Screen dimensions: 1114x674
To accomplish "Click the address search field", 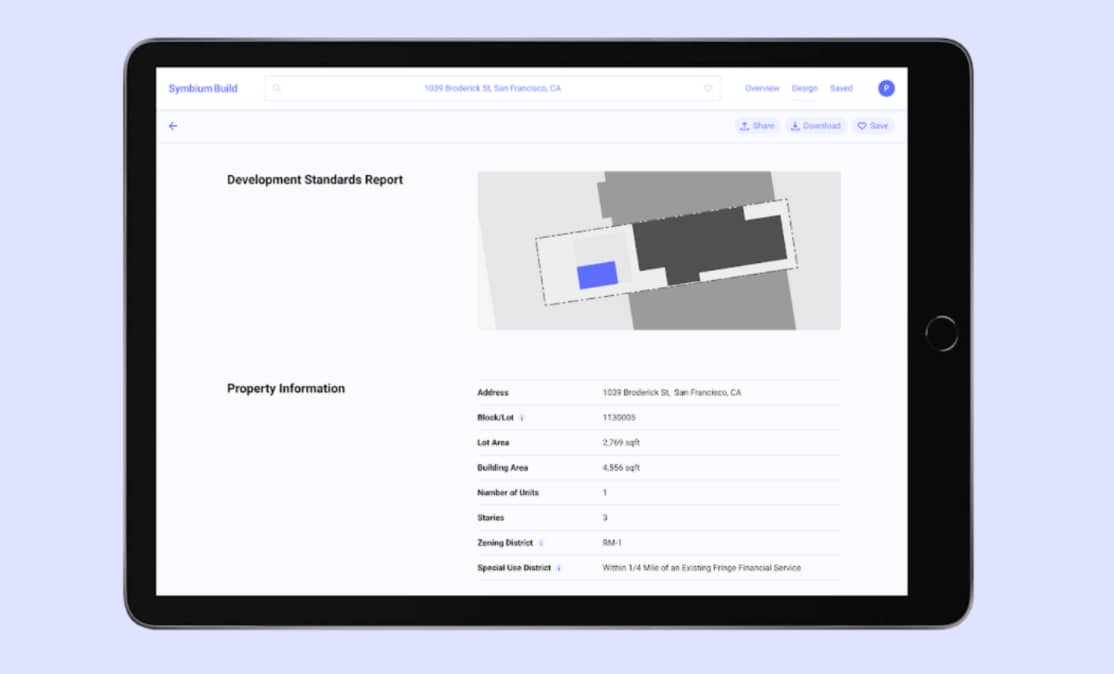I will [492, 88].
